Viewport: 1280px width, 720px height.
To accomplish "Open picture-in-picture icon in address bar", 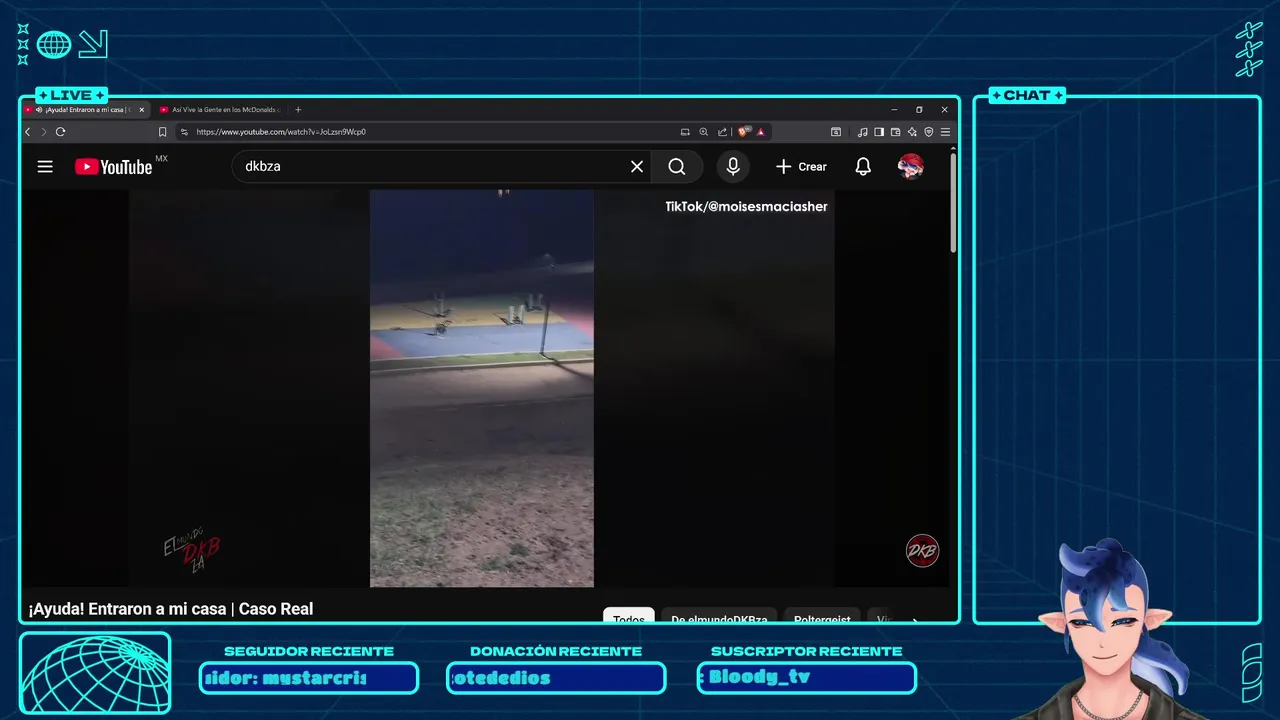I will pos(685,132).
